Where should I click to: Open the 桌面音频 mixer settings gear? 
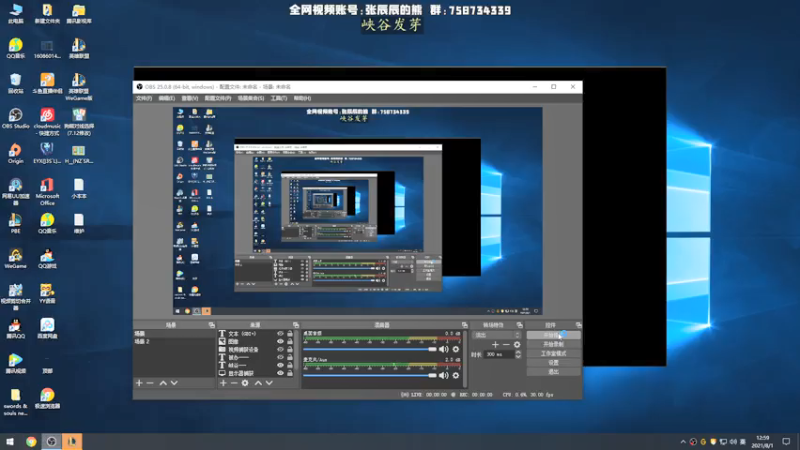[x=456, y=349]
